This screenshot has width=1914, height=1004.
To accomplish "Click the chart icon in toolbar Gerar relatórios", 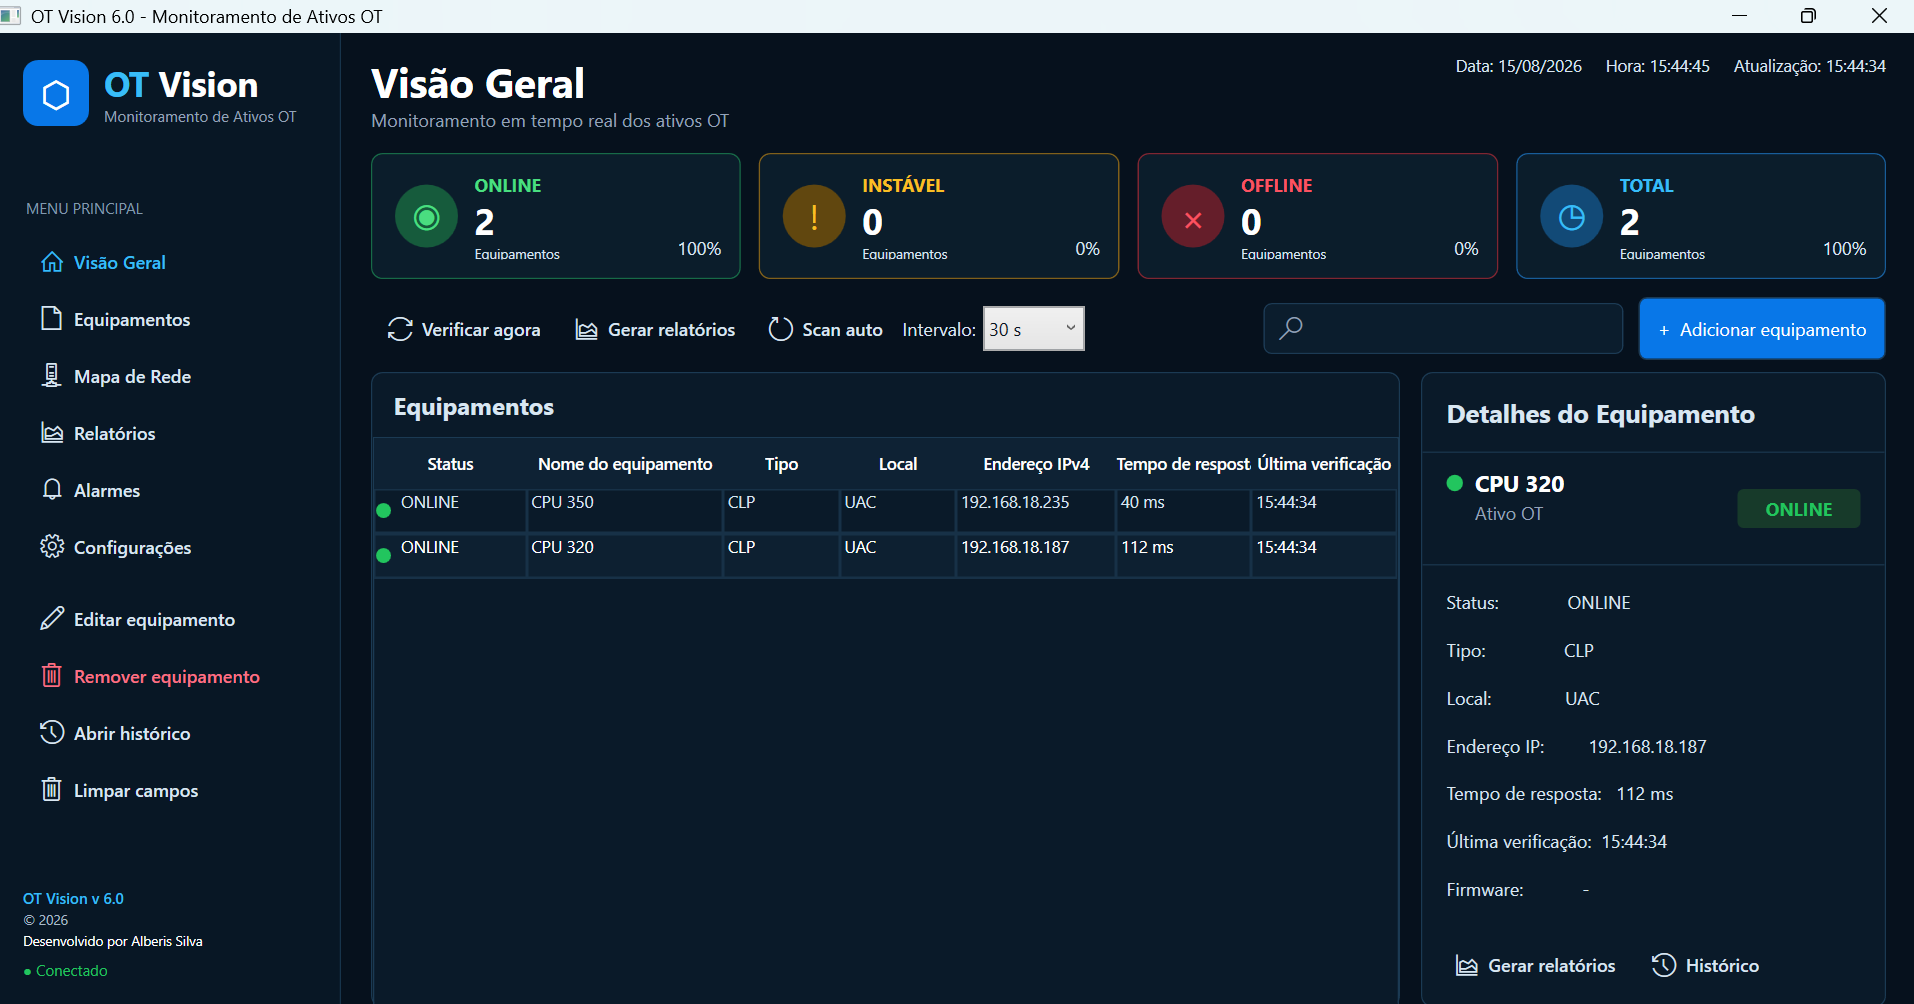I will click(x=586, y=330).
